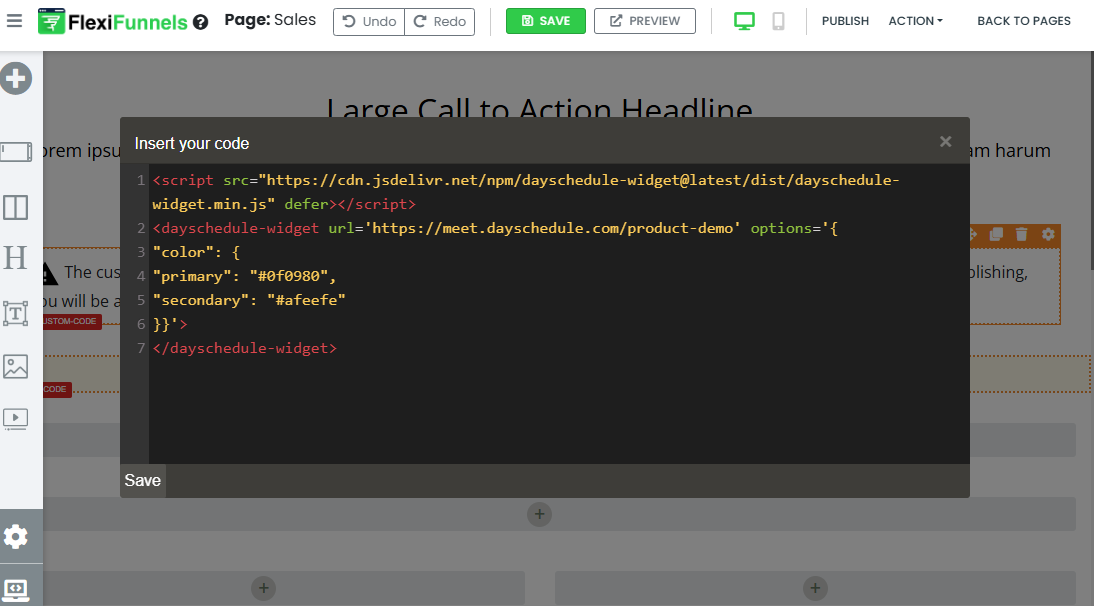Select the image element icon in sidebar
Viewport: 1094px width, 606px height.
click(15, 366)
